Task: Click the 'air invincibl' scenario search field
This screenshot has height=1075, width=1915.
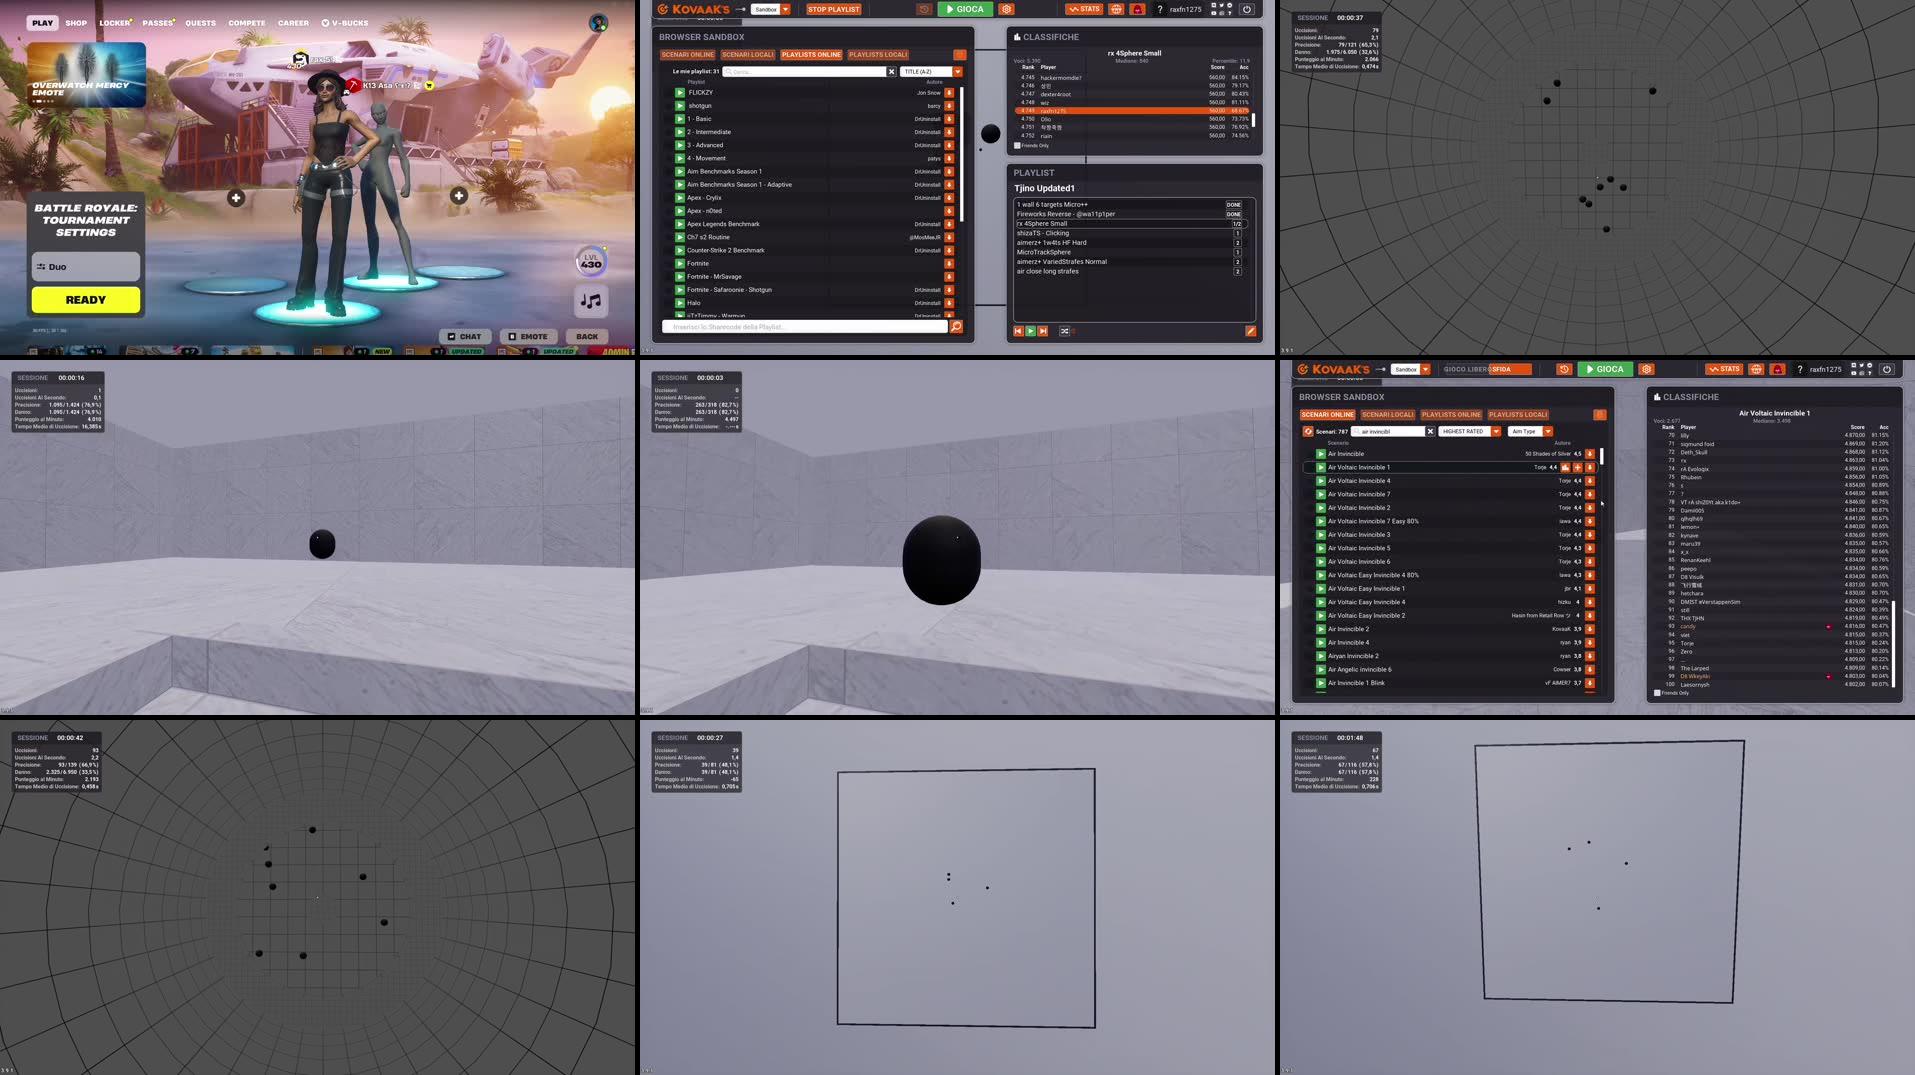Action: click(1388, 431)
